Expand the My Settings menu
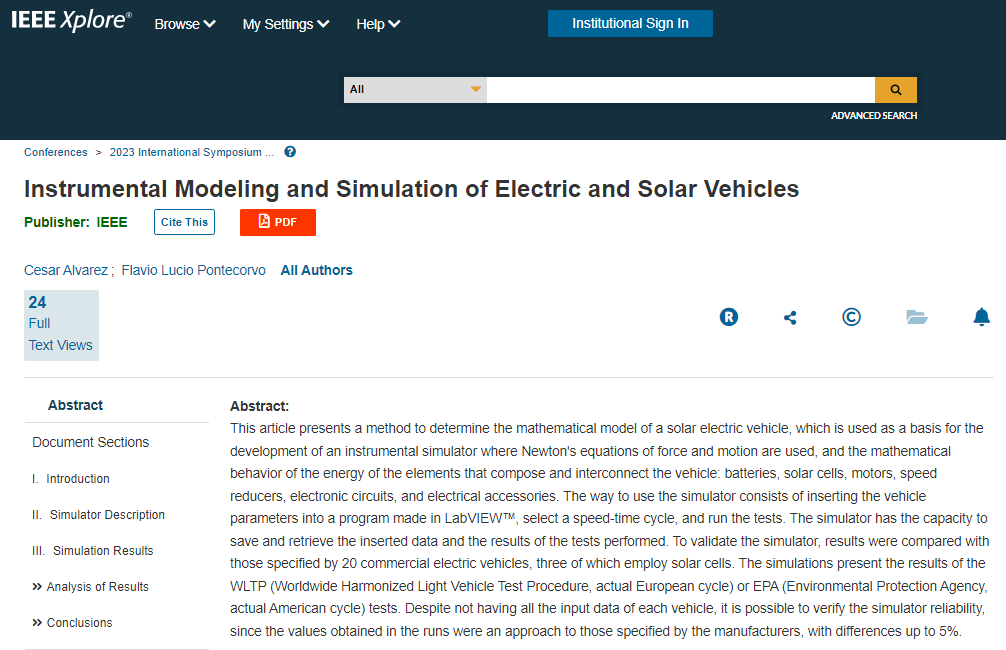1006x650 pixels. (x=286, y=24)
